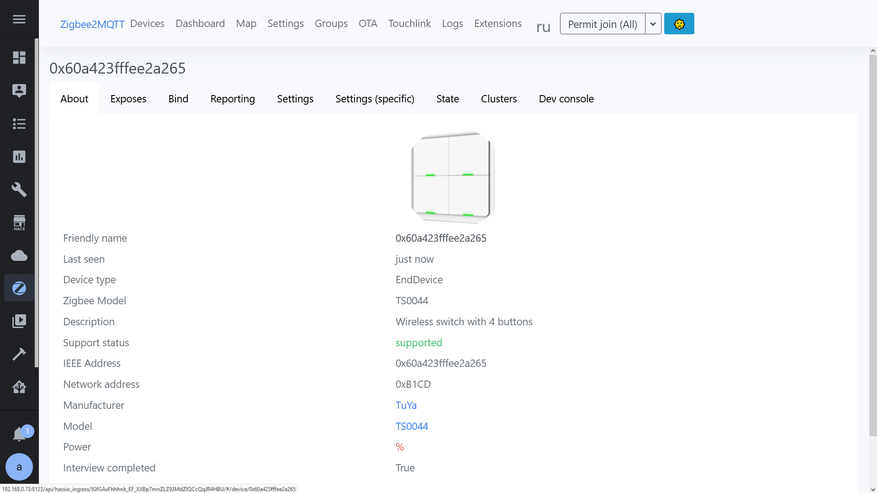This screenshot has width=877, height=493.
Task: Open the OTA menu item
Action: tap(368, 24)
